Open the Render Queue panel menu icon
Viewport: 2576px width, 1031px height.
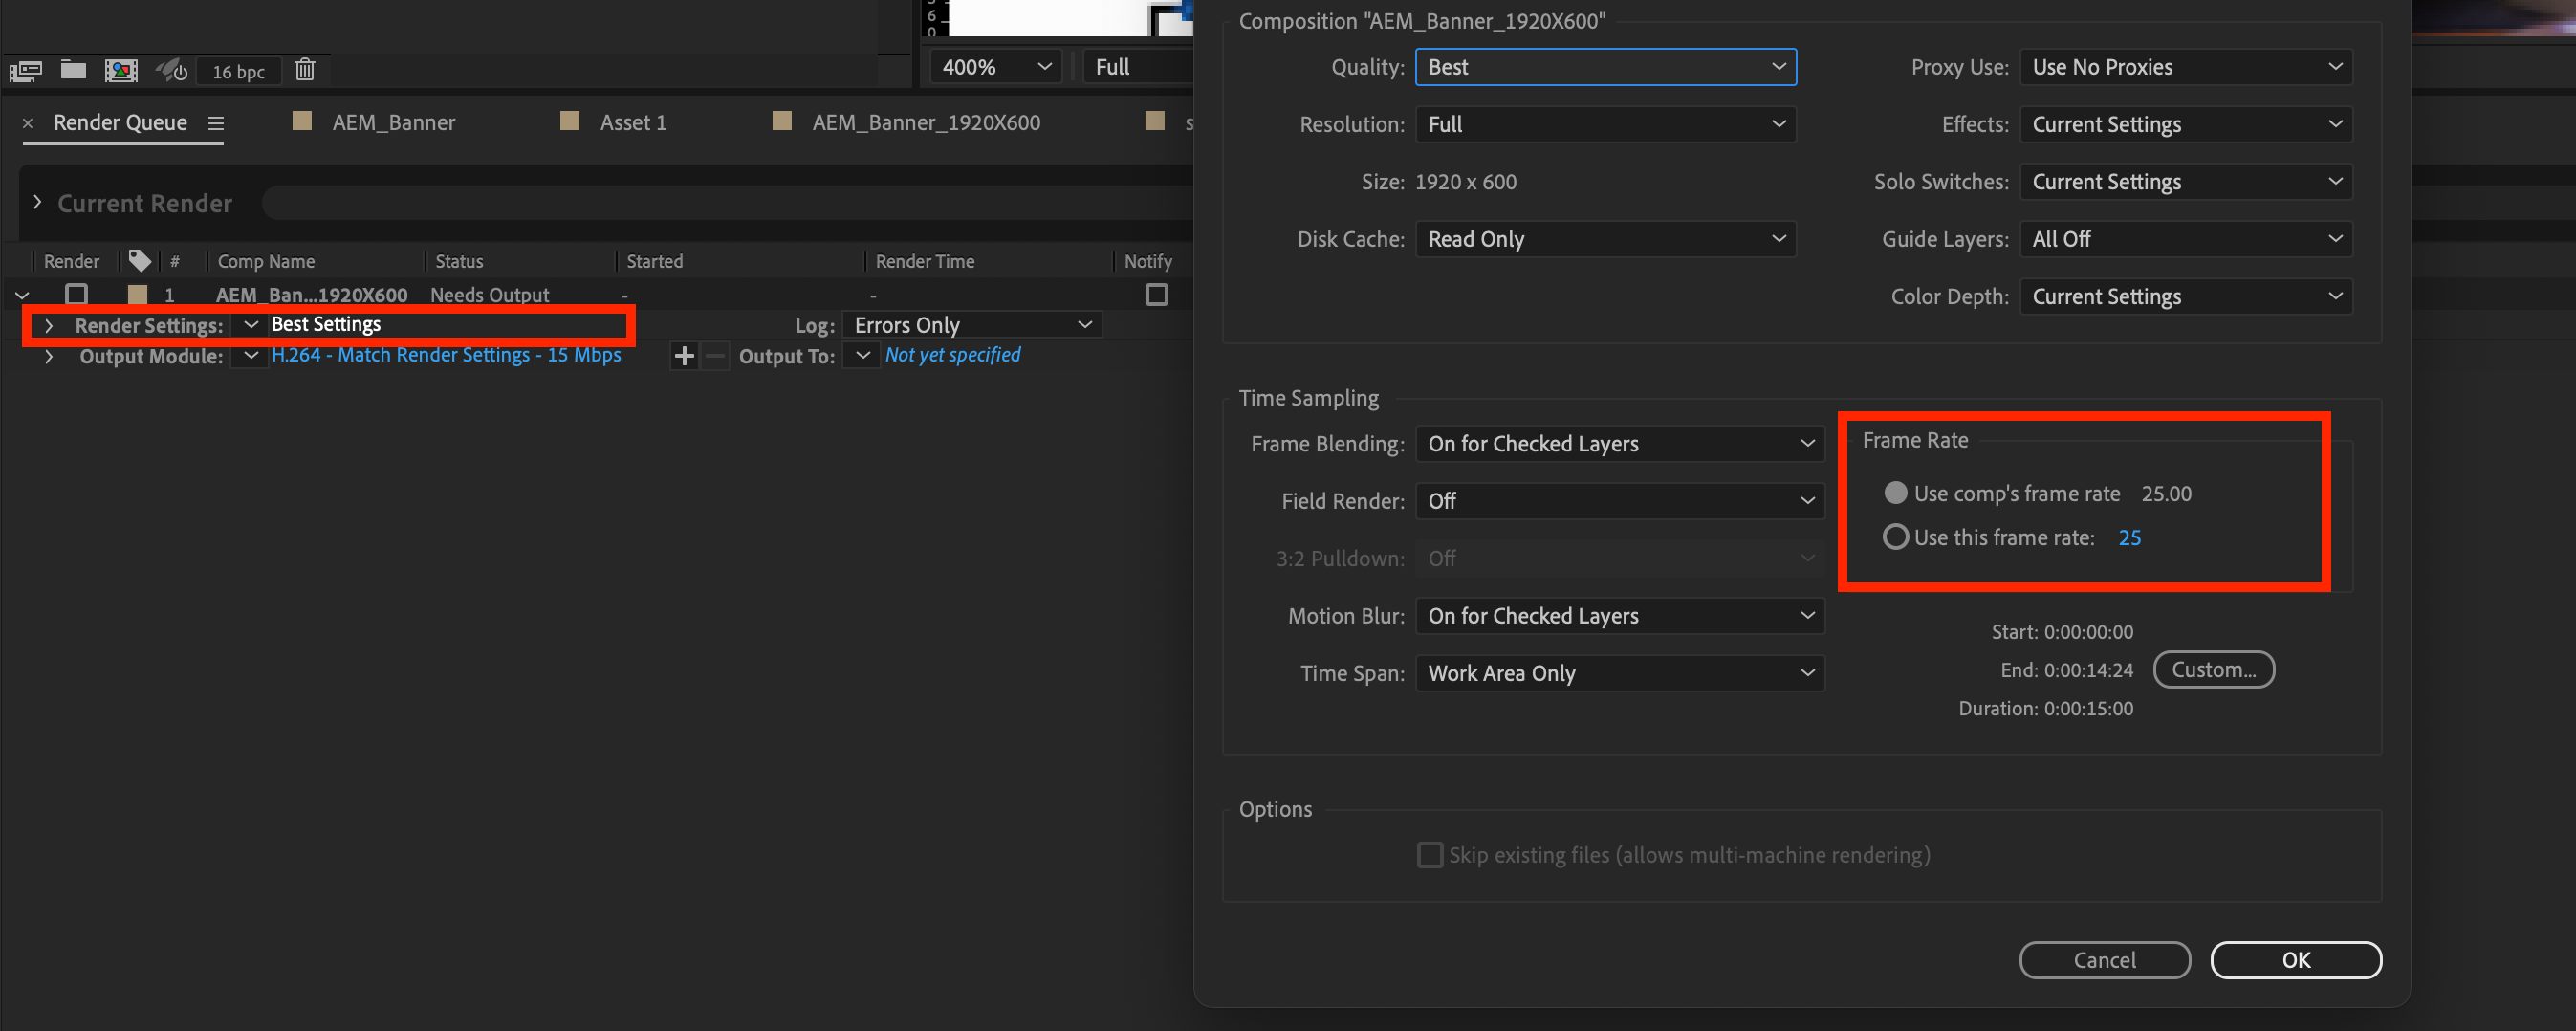pos(216,122)
